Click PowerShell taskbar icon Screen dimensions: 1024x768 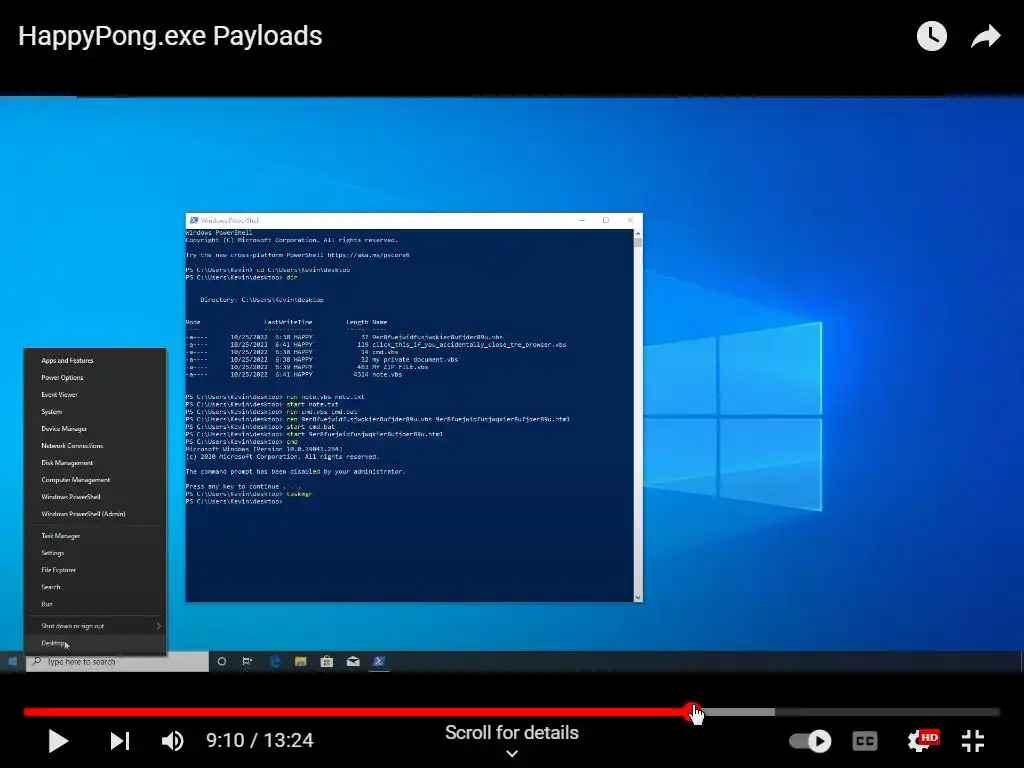coord(379,662)
